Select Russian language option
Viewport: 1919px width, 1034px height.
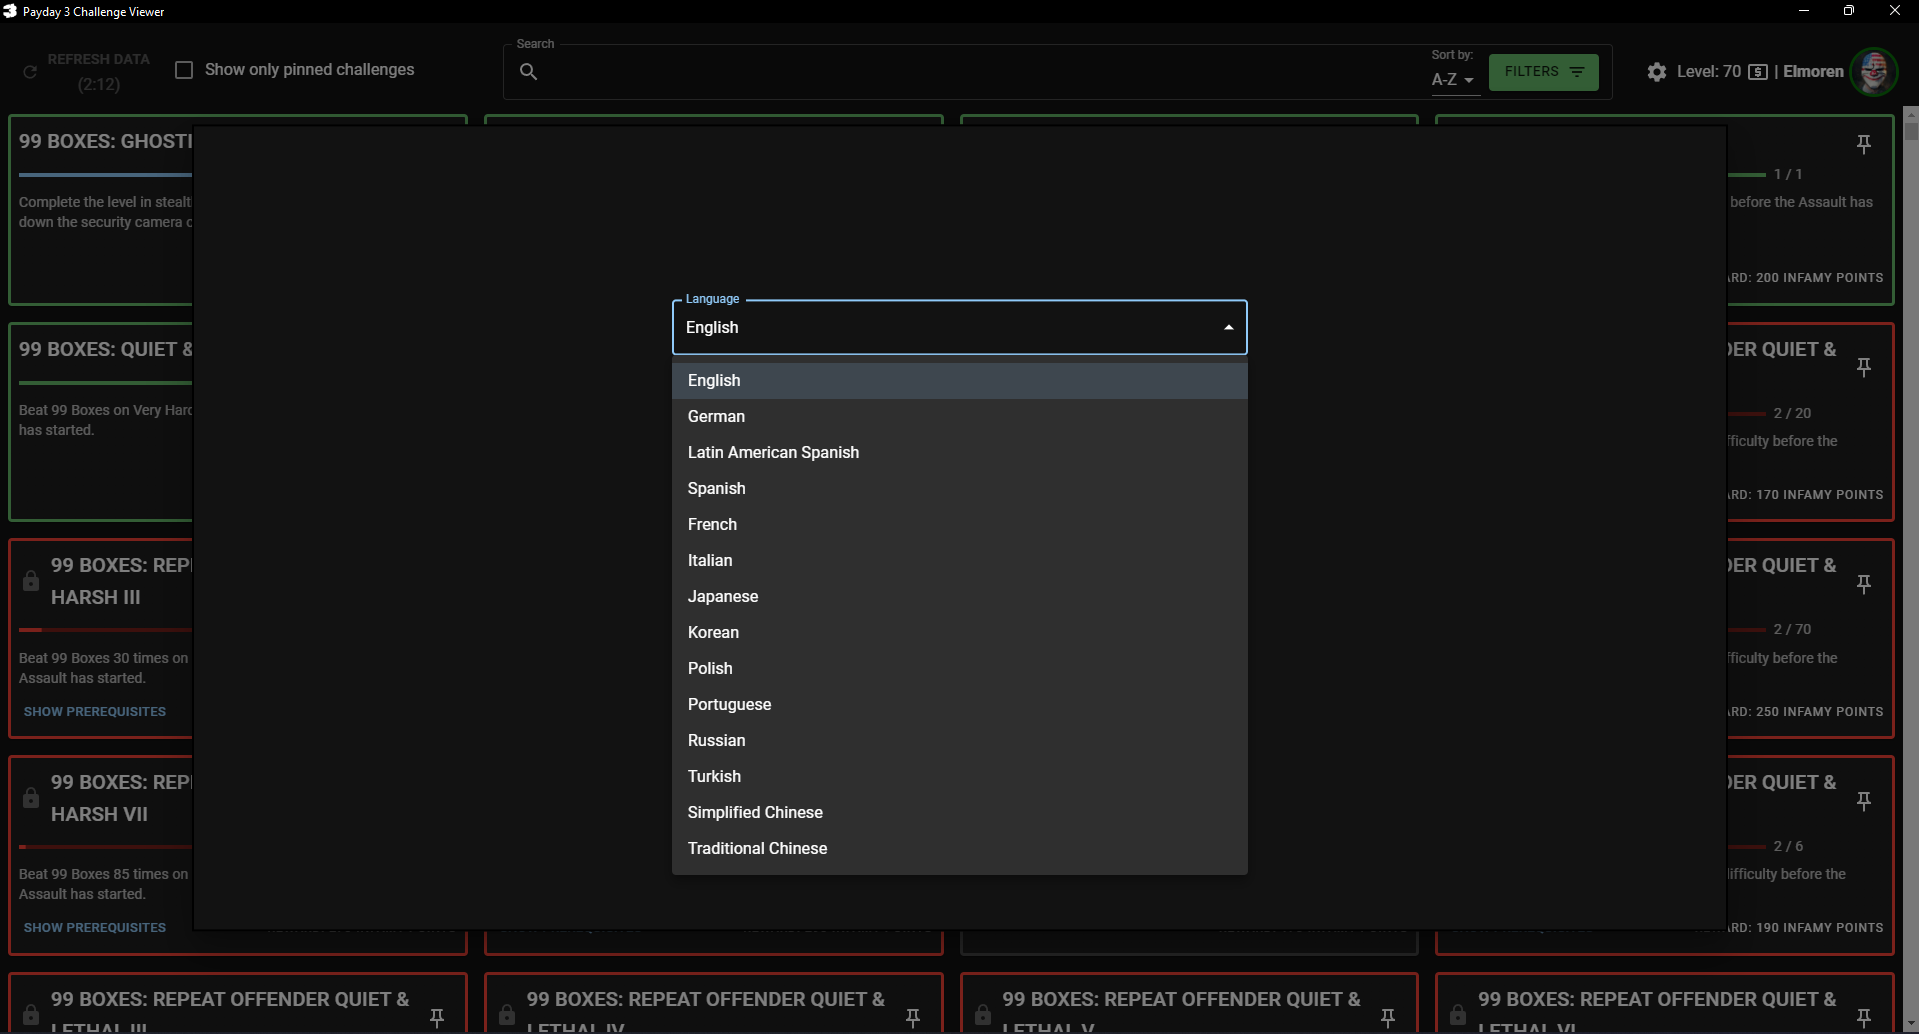tap(959, 741)
